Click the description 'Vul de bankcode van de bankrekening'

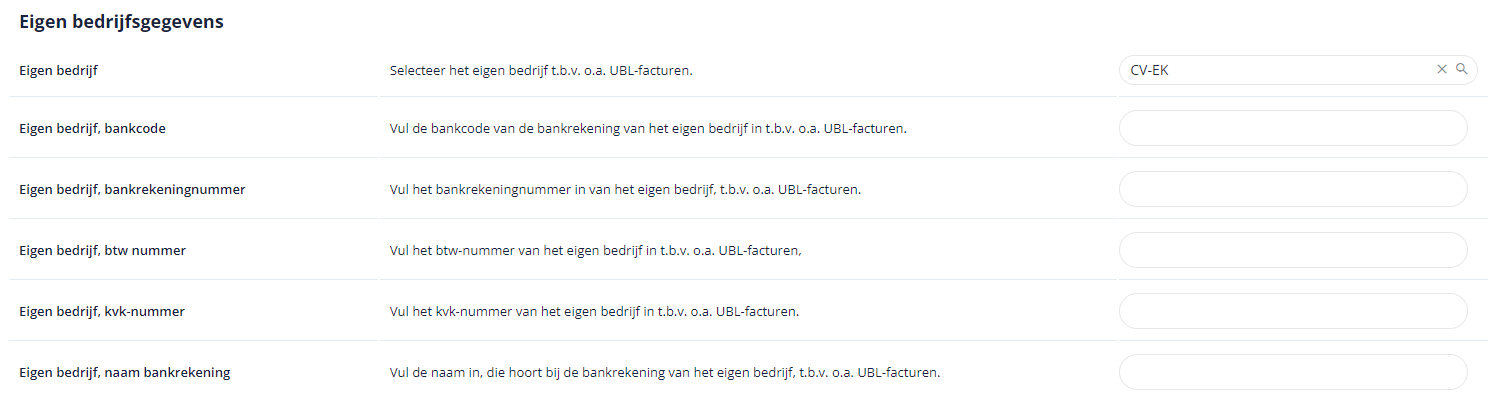click(x=648, y=128)
